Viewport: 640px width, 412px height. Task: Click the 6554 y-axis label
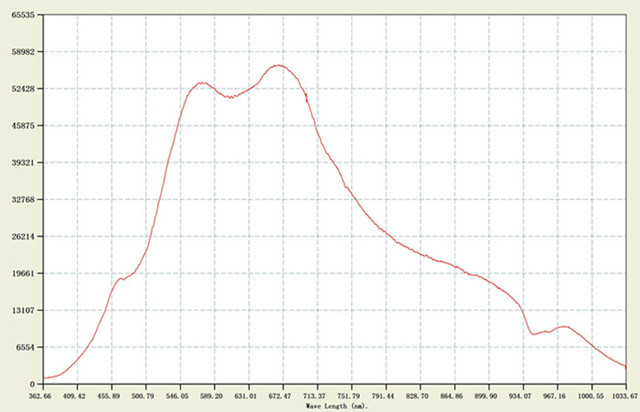[24, 347]
